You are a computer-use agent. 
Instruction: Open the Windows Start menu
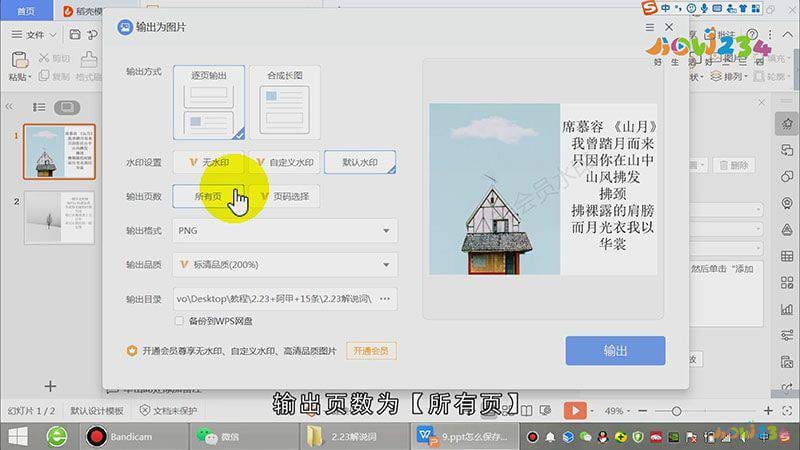(18, 437)
